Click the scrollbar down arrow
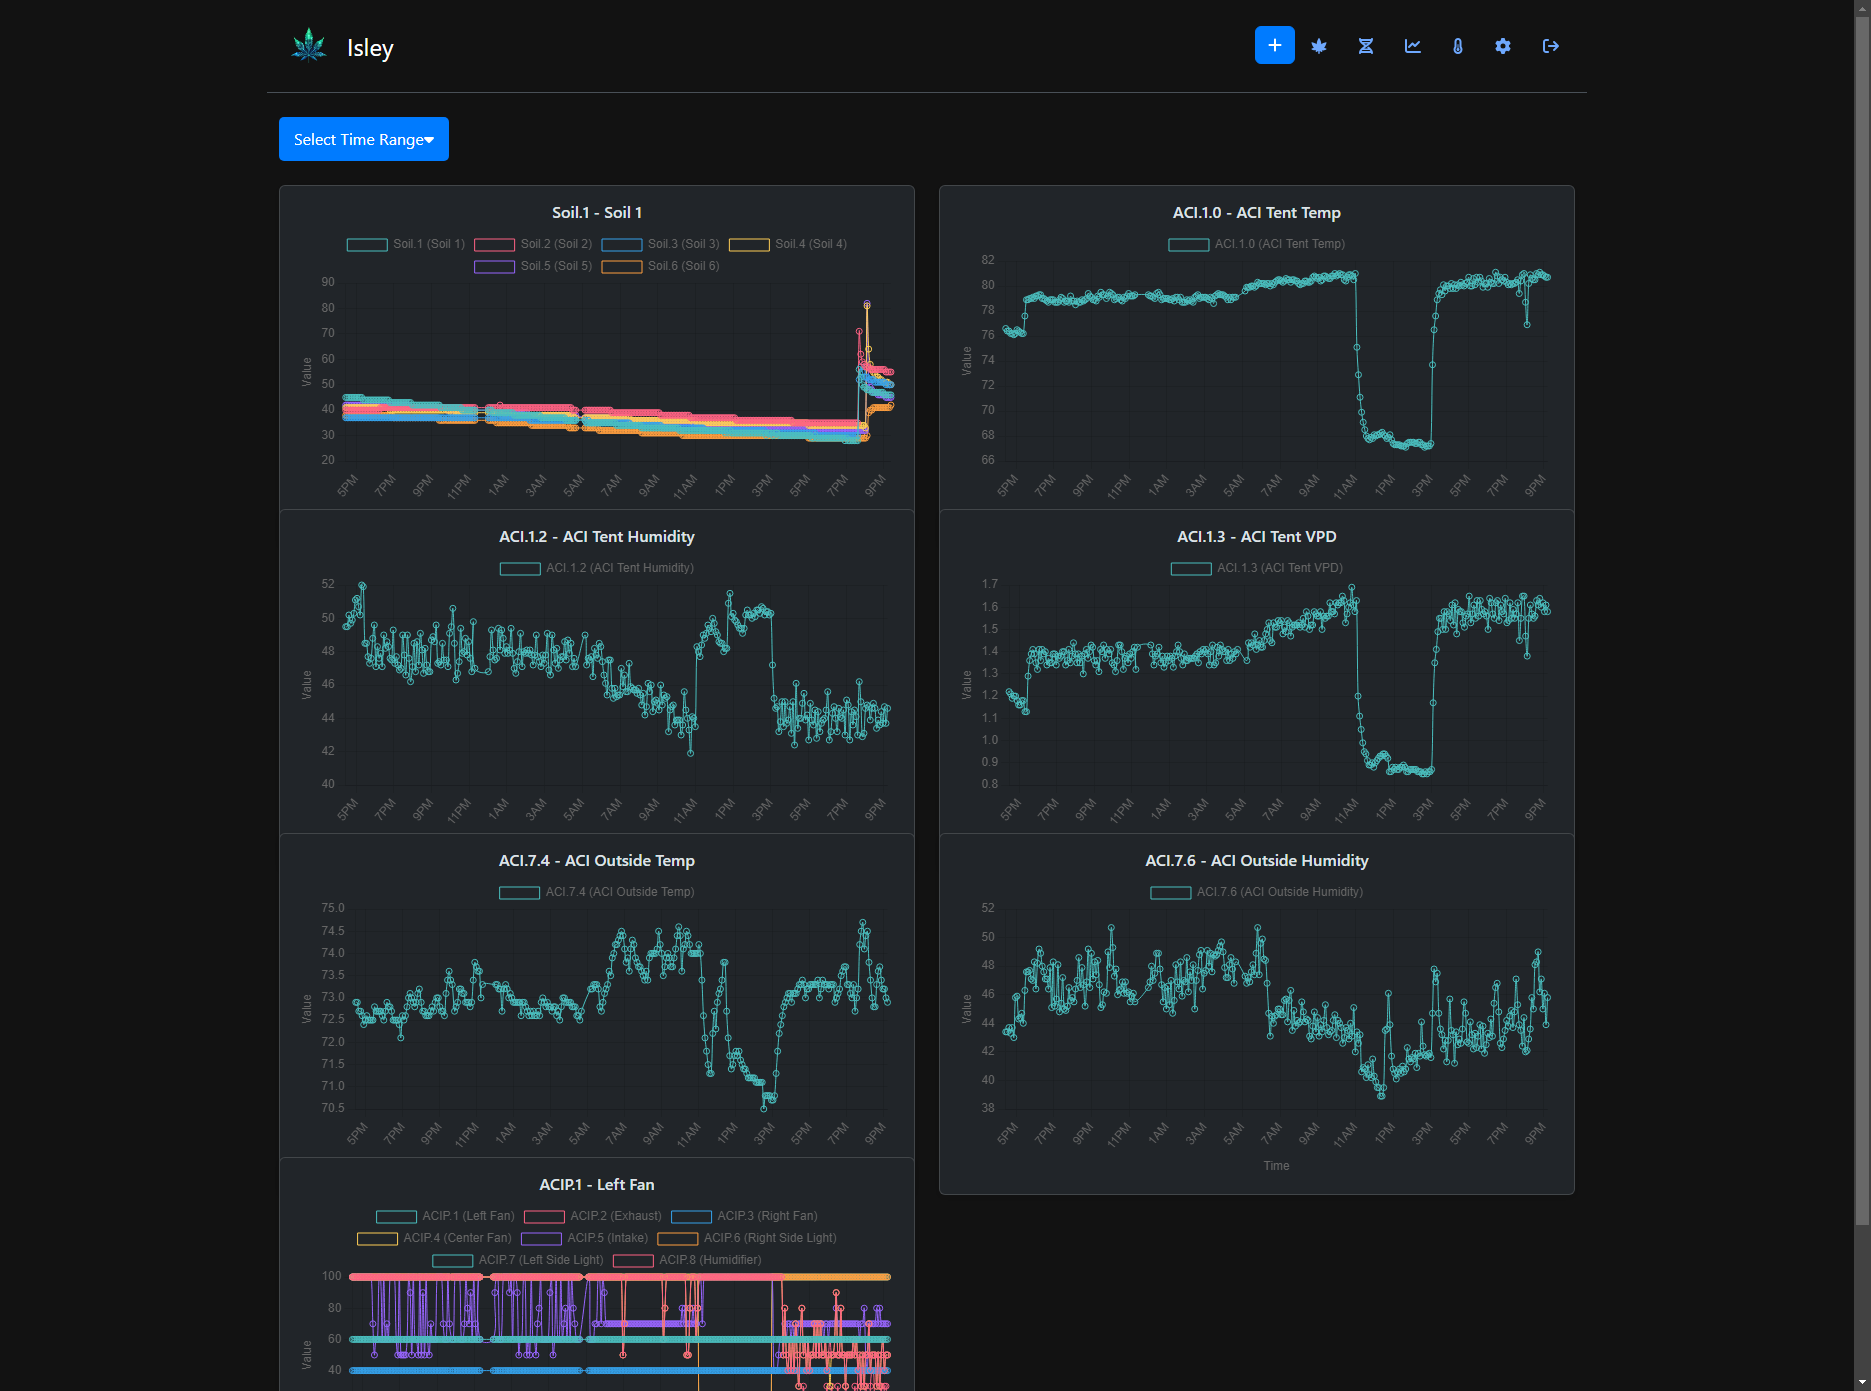1871x1391 pixels. click(1862, 1384)
